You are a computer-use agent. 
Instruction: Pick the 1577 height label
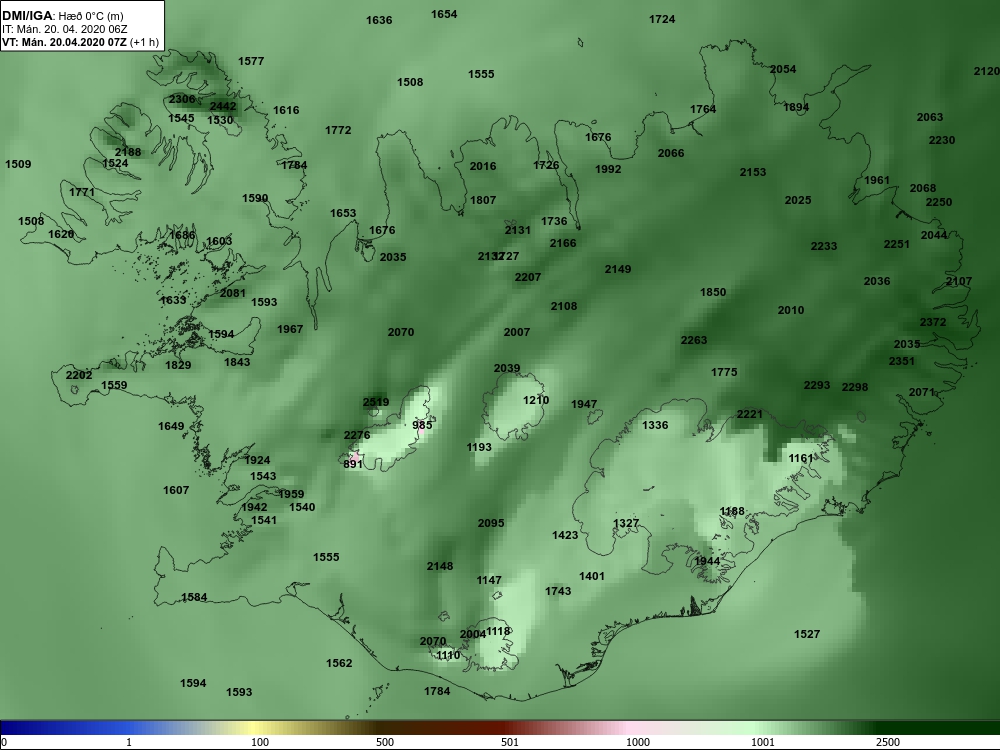click(251, 61)
